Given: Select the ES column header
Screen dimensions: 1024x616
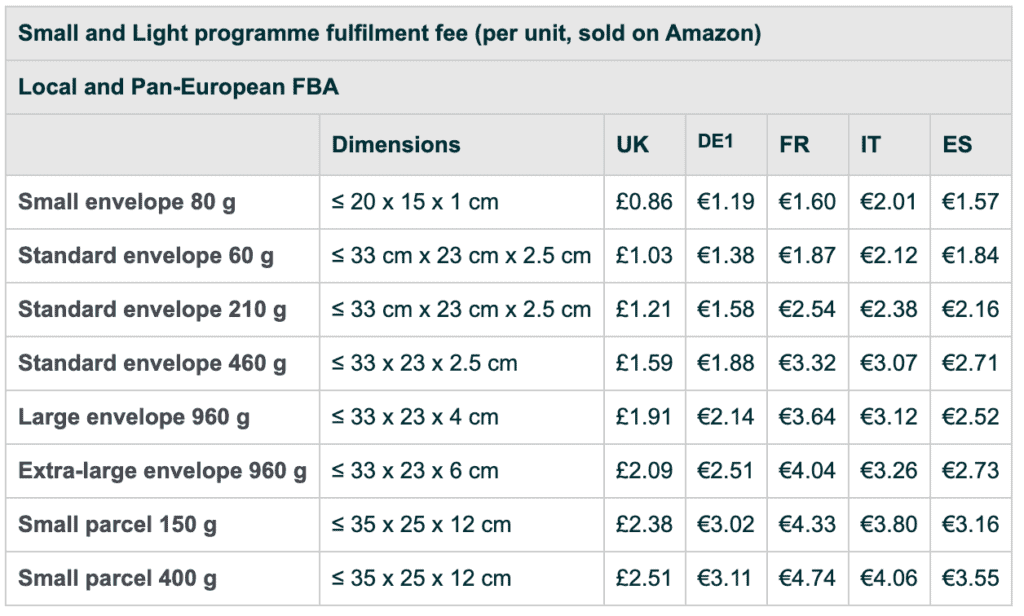Looking at the screenshot, I should [957, 144].
